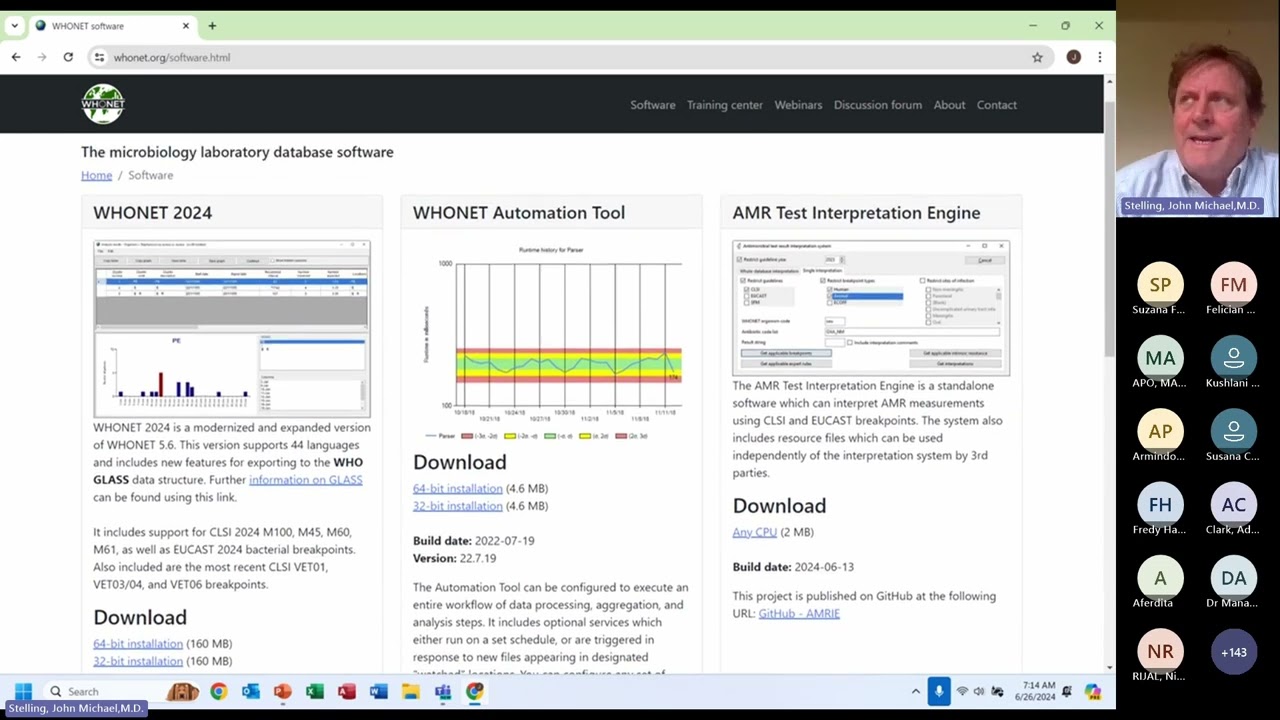Download Automation Tool 32-bit installation
The width and height of the screenshot is (1280, 720).
click(457, 506)
